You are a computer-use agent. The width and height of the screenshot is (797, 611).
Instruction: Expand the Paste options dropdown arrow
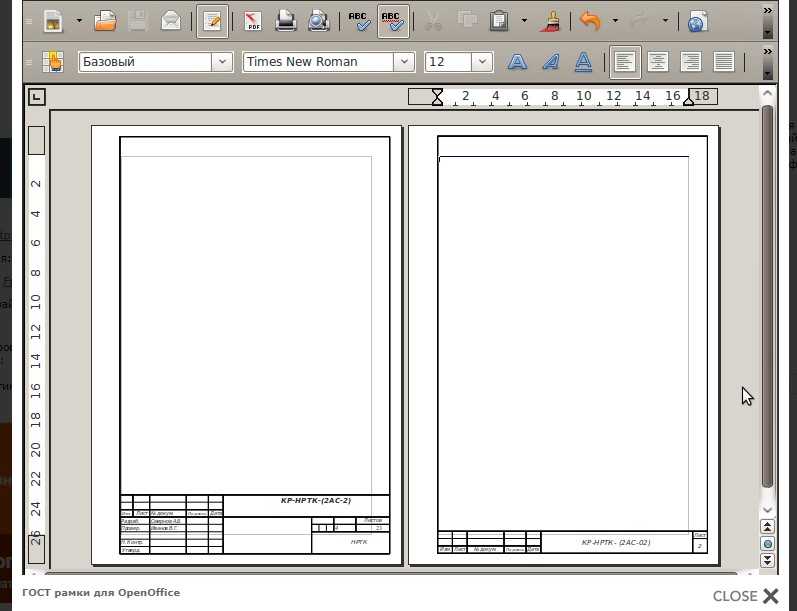(x=524, y=21)
